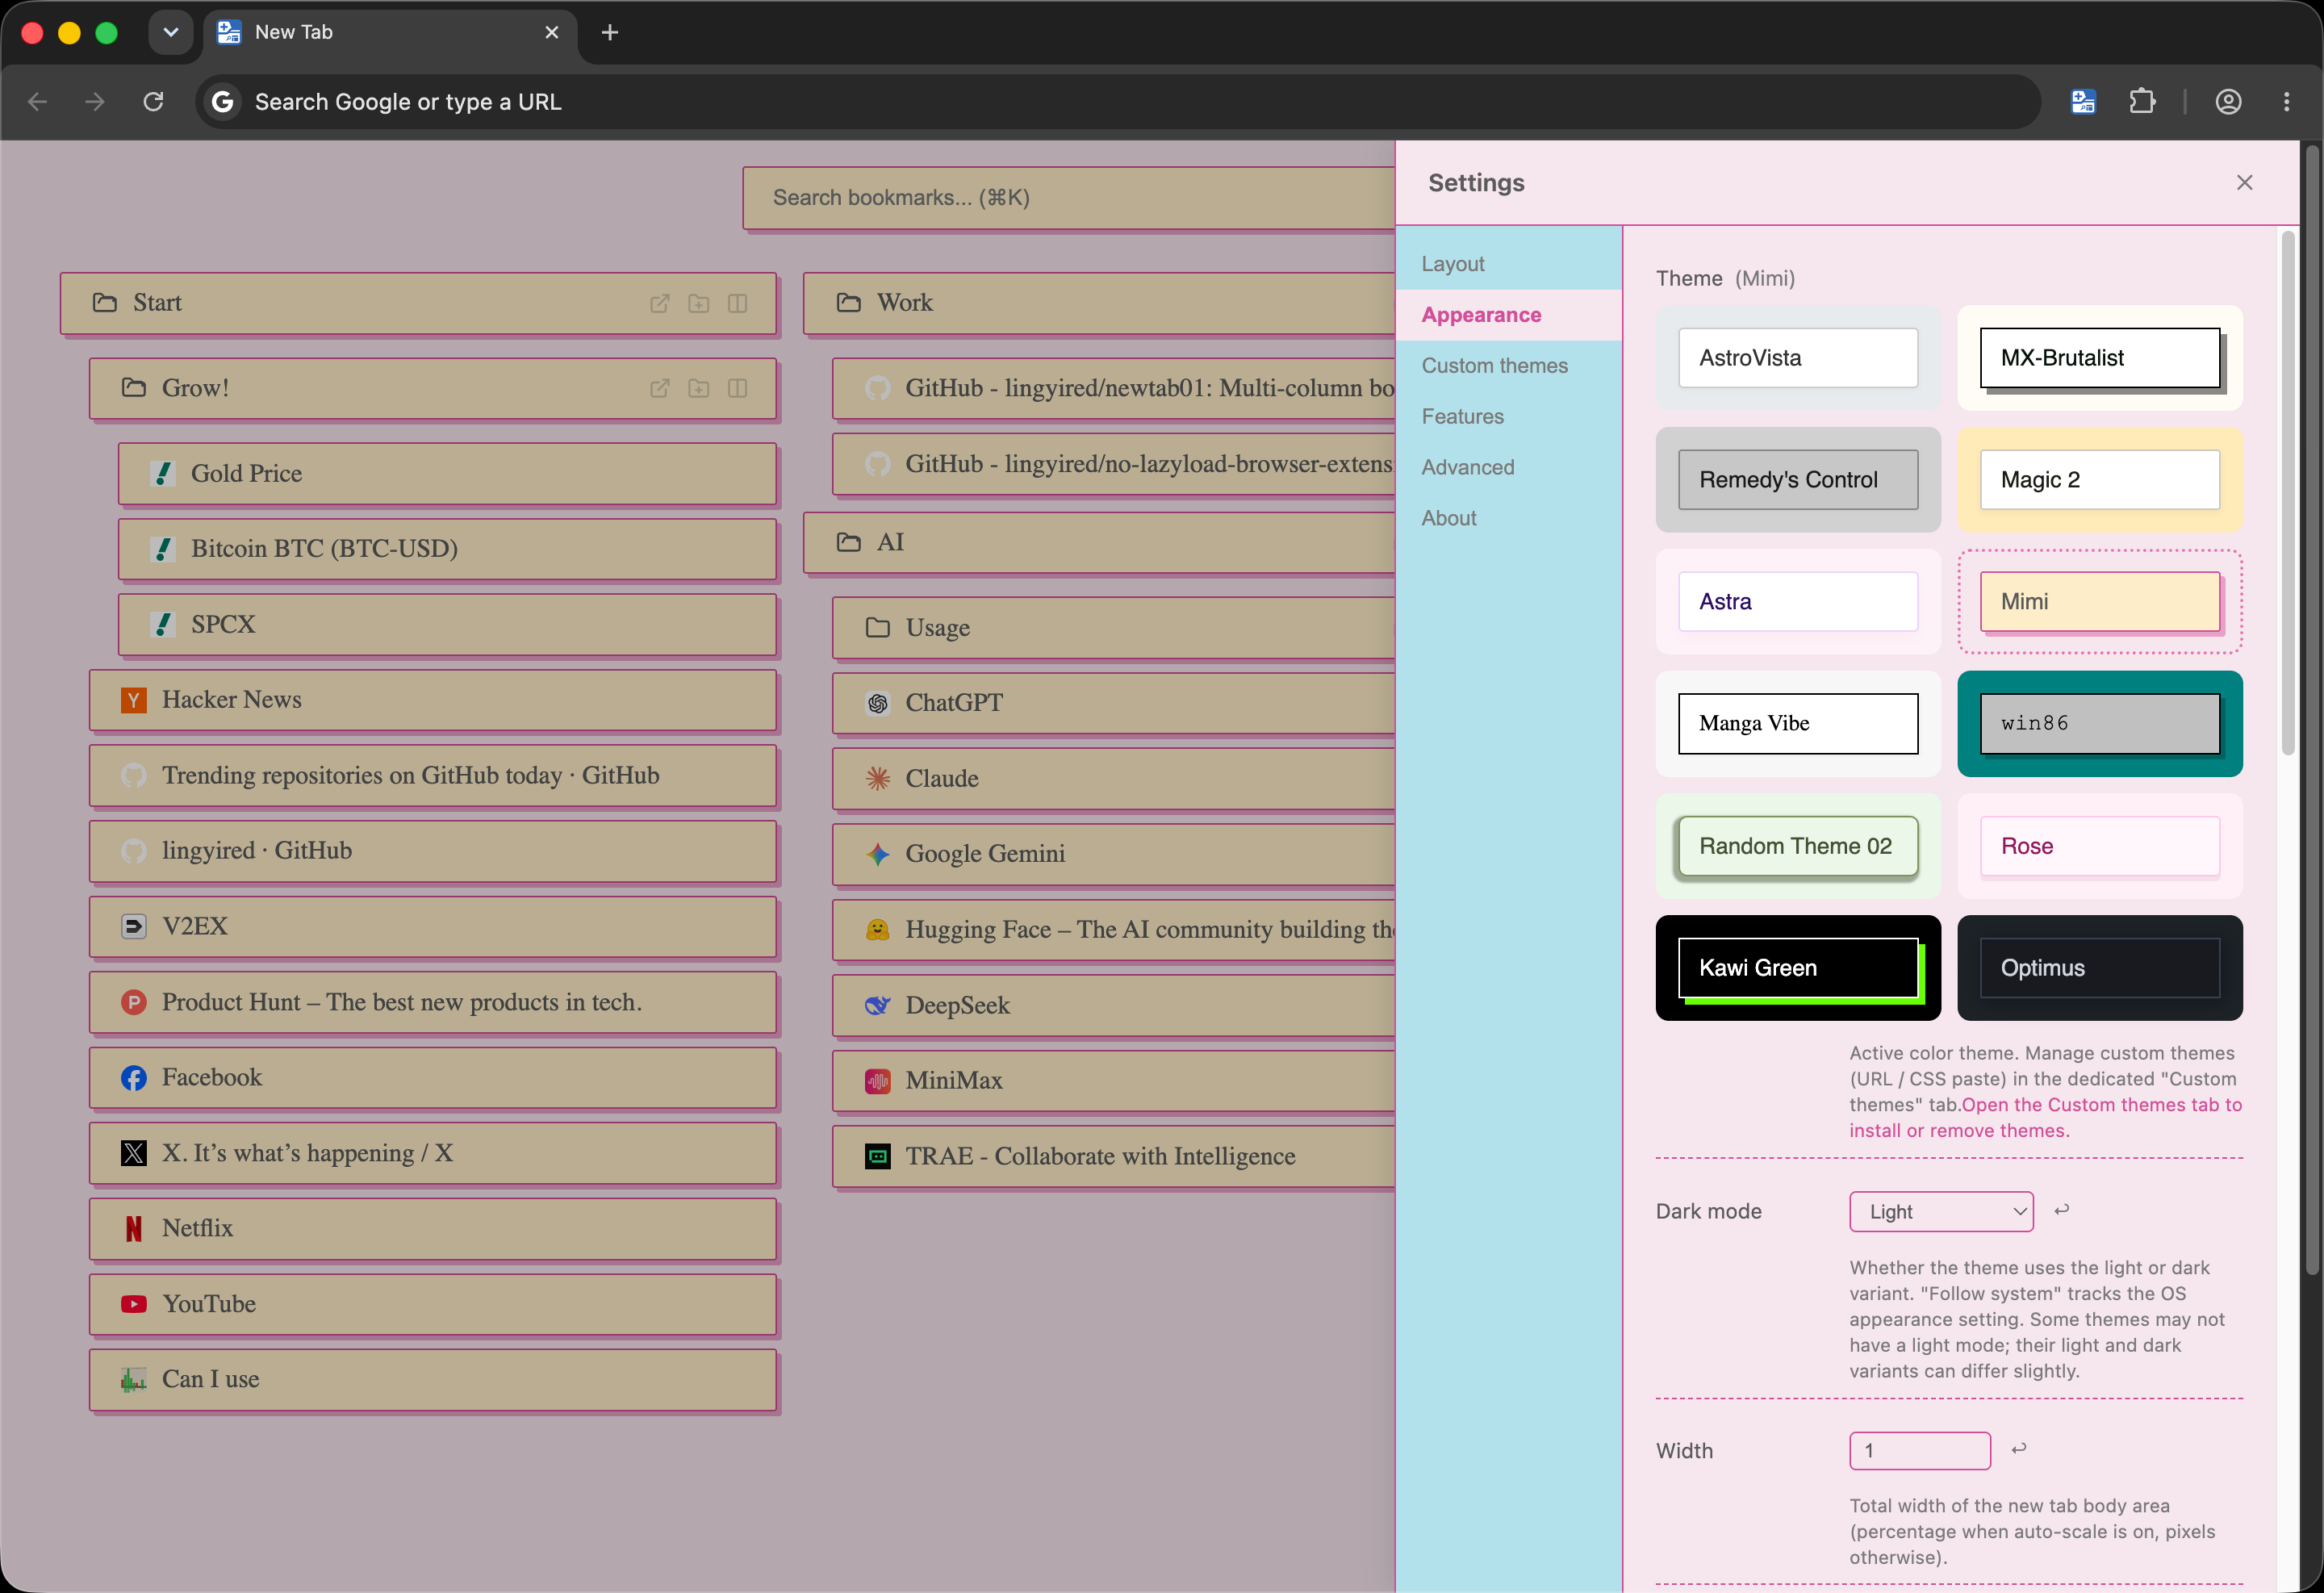This screenshot has width=2324, height=1593.
Task: Open the Trending repositories on GitHub bookmark
Action: click(433, 776)
